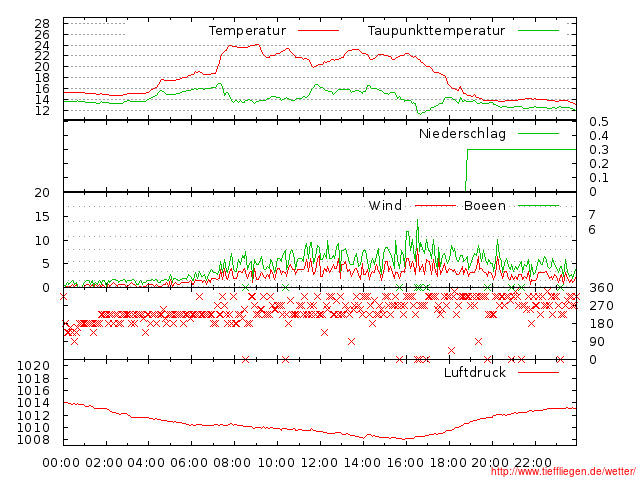Viewport: 640px width, 480px height.
Task: Click the green Niederschlag legend line
Action: [538, 133]
